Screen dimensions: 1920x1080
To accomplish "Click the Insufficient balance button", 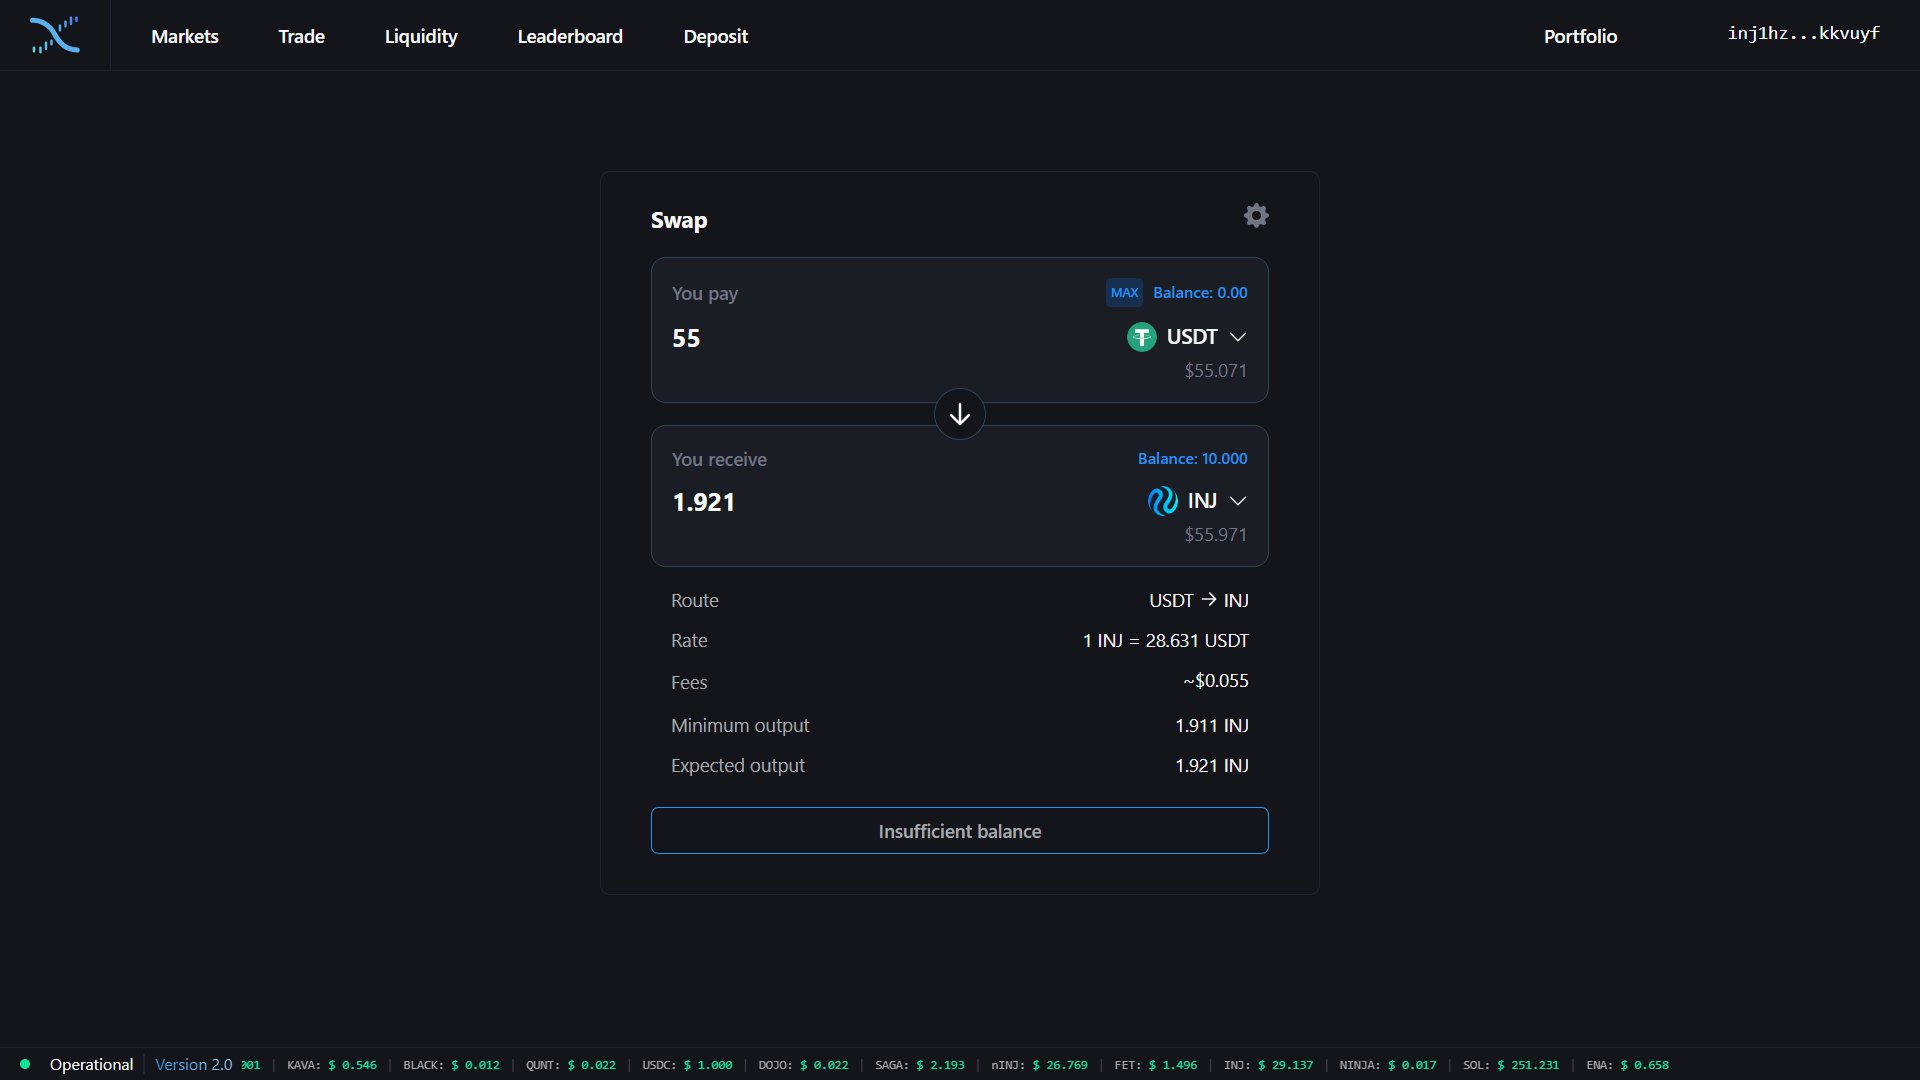I will click(x=960, y=831).
